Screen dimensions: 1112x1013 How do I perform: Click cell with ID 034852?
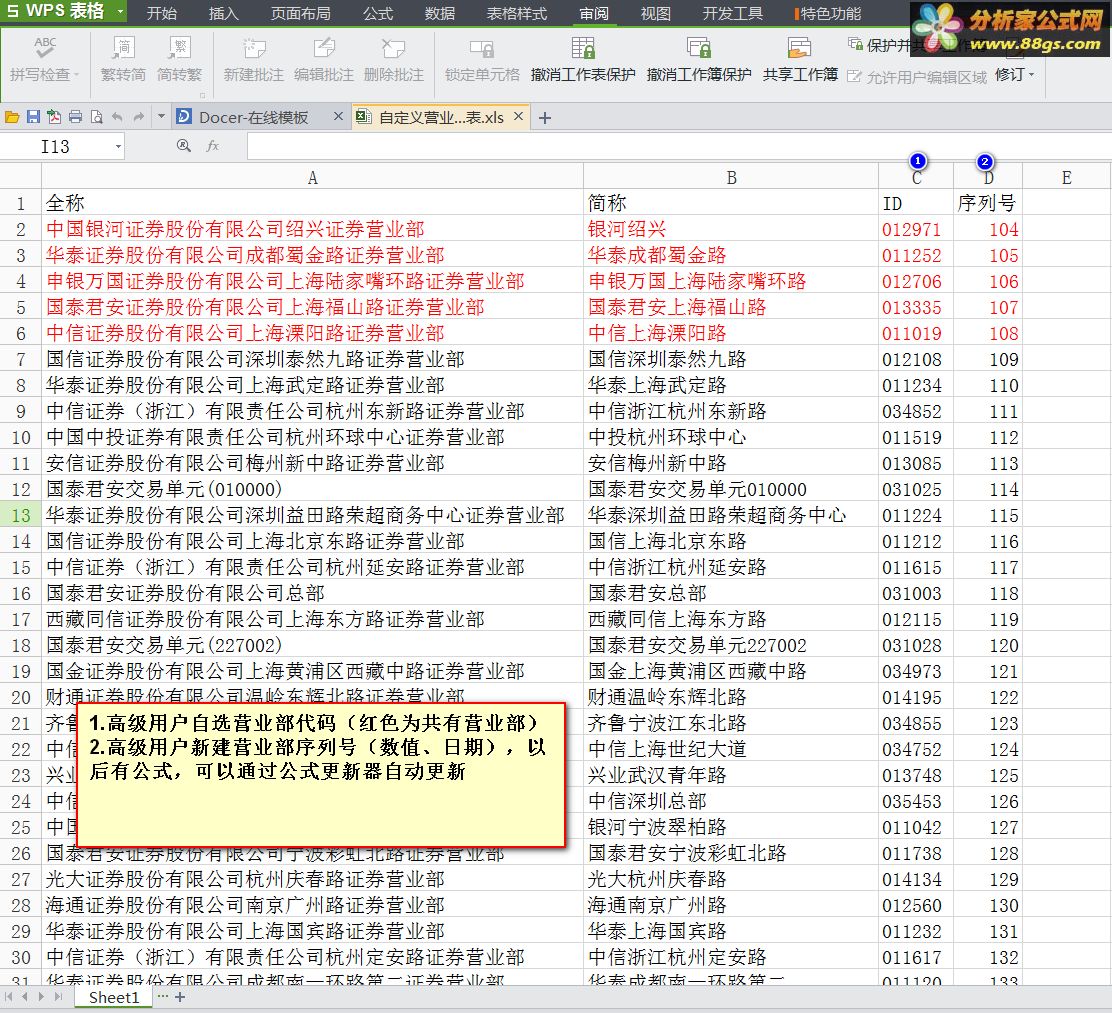916,411
